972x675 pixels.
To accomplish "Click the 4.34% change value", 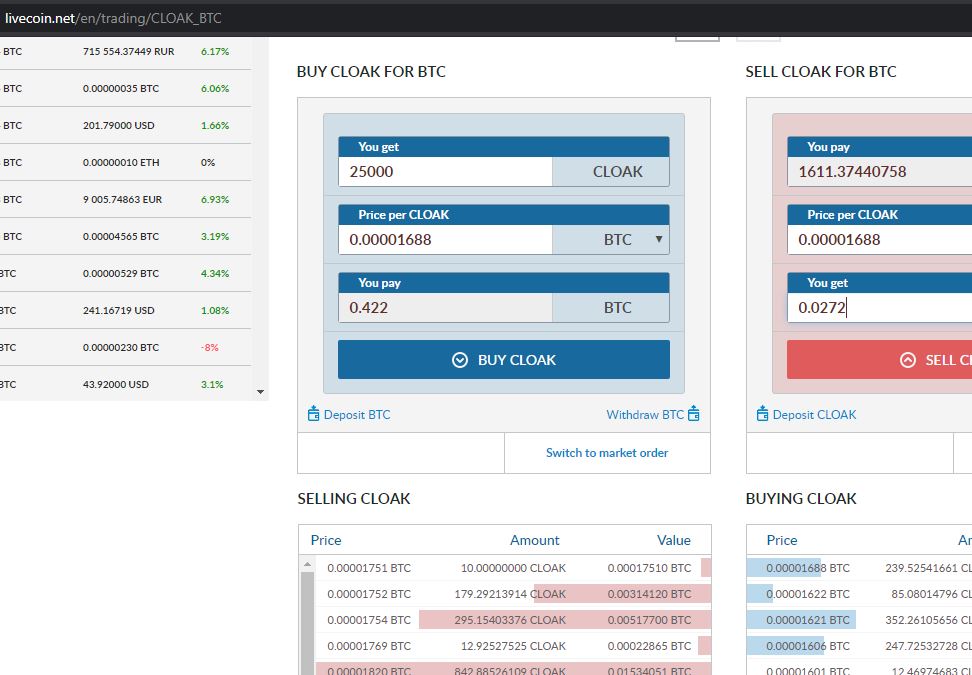I will tap(214, 273).
